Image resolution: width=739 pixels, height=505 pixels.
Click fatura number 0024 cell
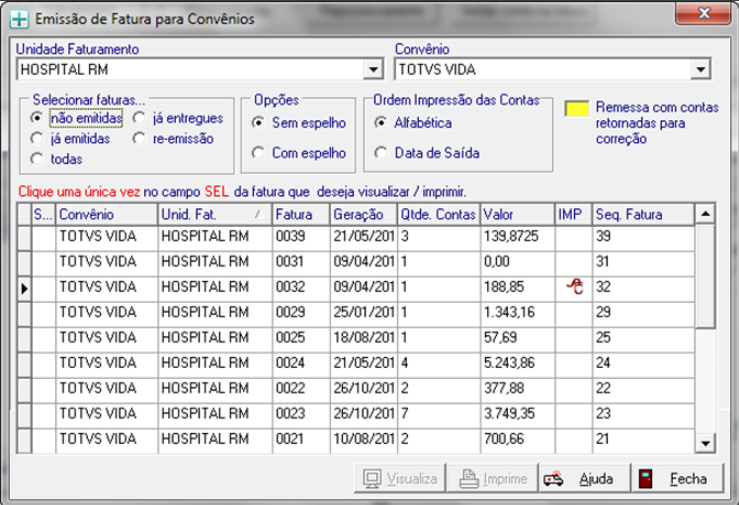pos(301,363)
